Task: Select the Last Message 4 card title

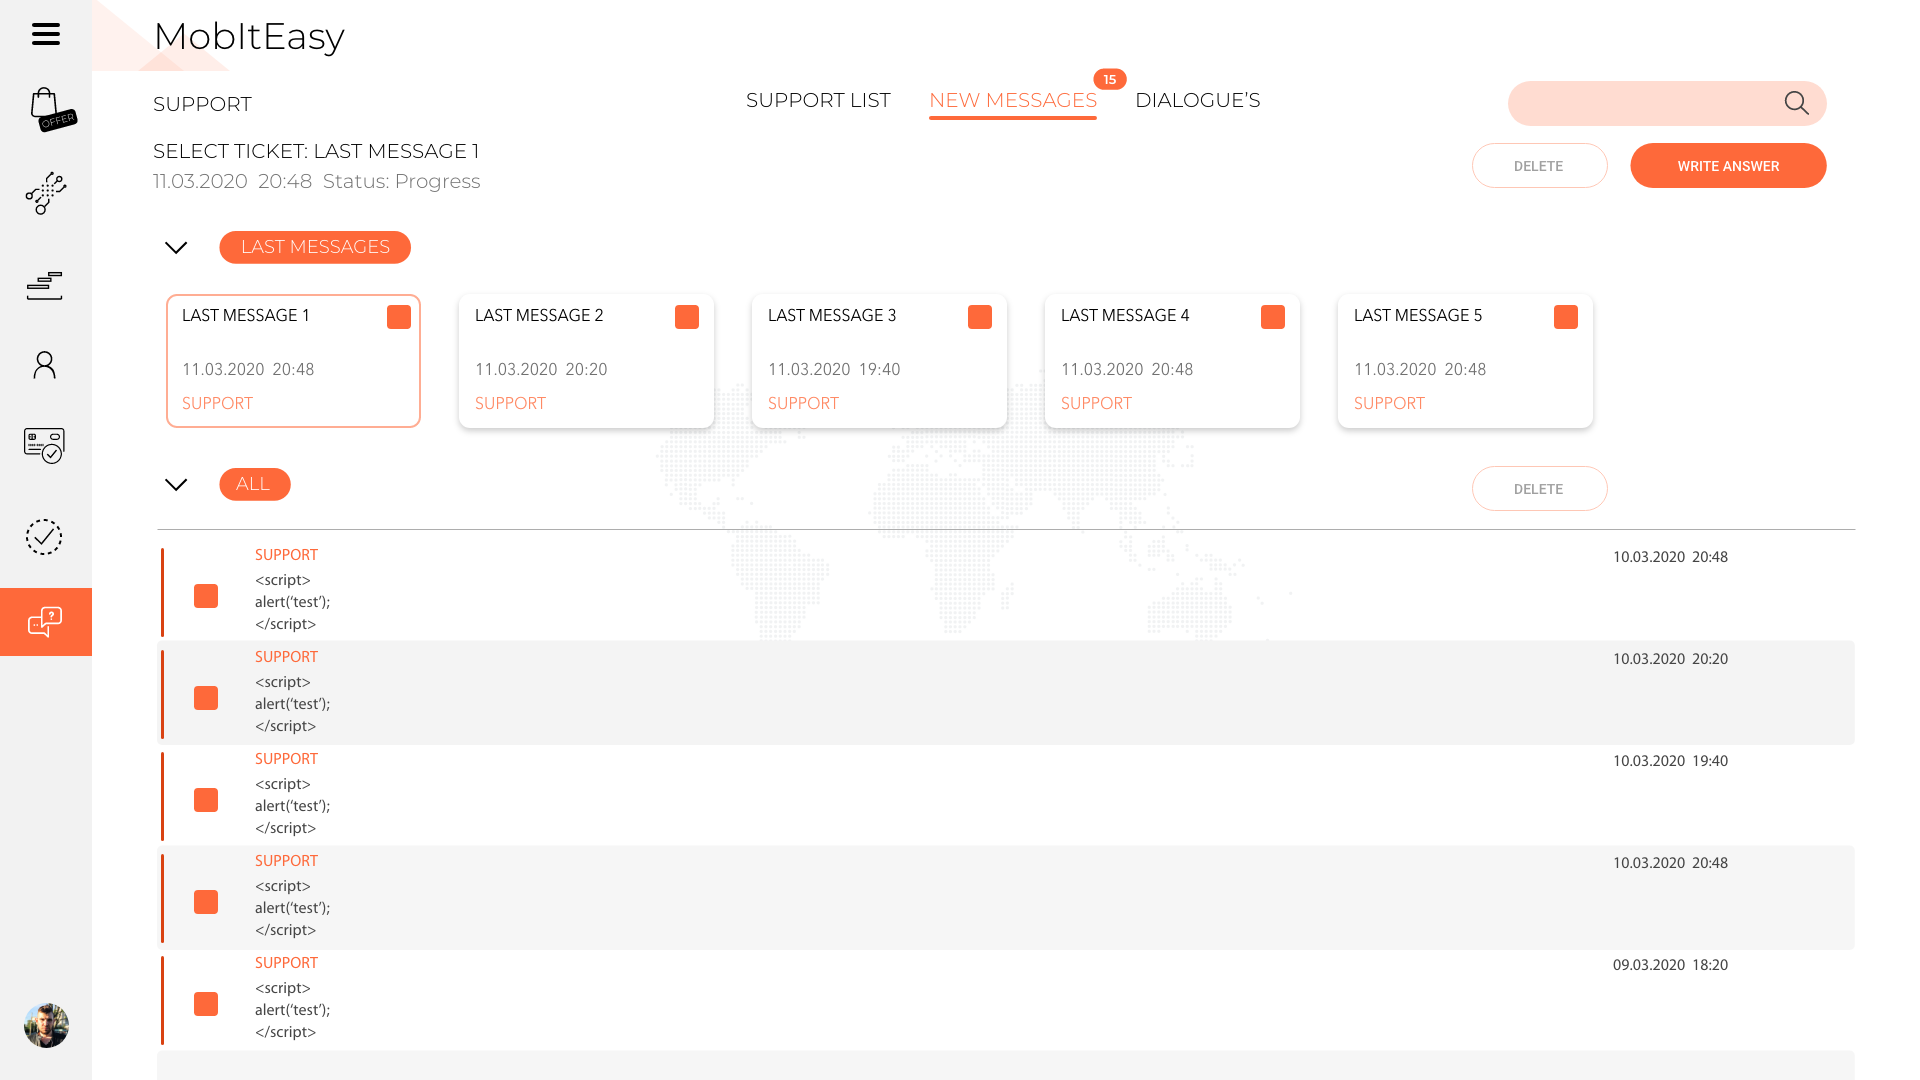Action: pos(1125,316)
